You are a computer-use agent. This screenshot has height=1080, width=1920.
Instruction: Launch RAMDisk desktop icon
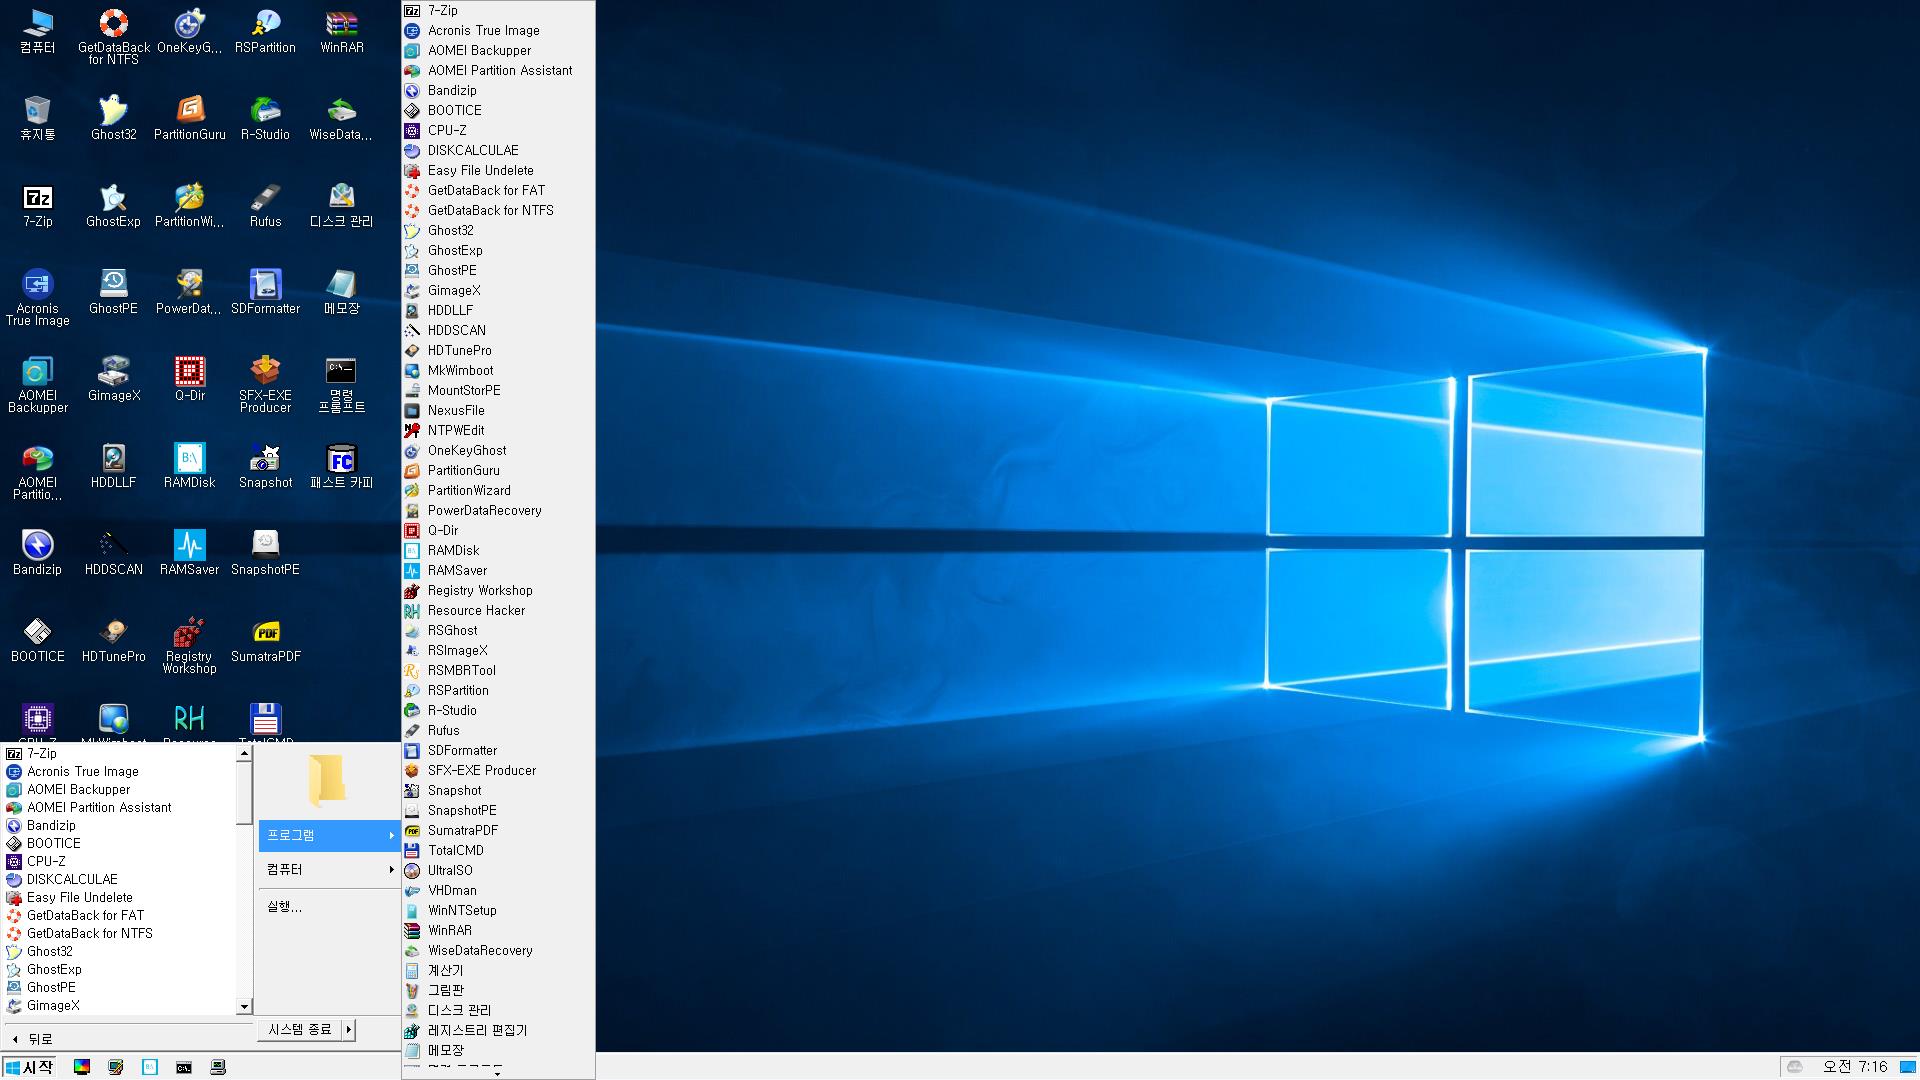click(190, 465)
